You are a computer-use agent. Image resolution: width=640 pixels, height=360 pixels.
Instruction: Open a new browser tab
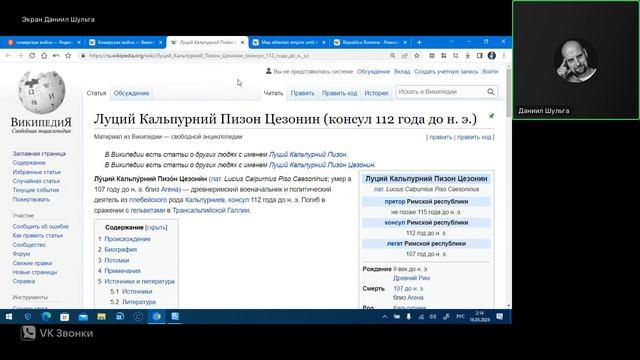[419, 42]
